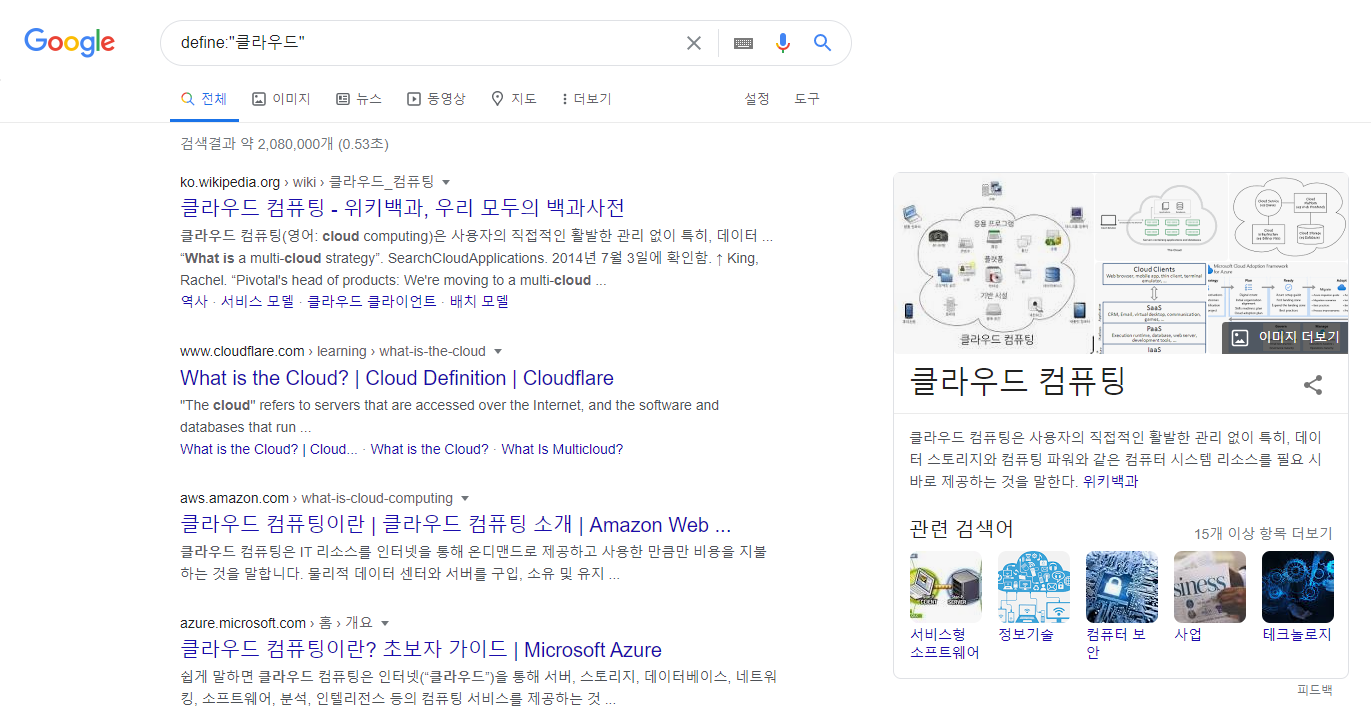Open the 배치 모델 sitelink
The height and width of the screenshot is (718, 1371).
click(x=479, y=301)
